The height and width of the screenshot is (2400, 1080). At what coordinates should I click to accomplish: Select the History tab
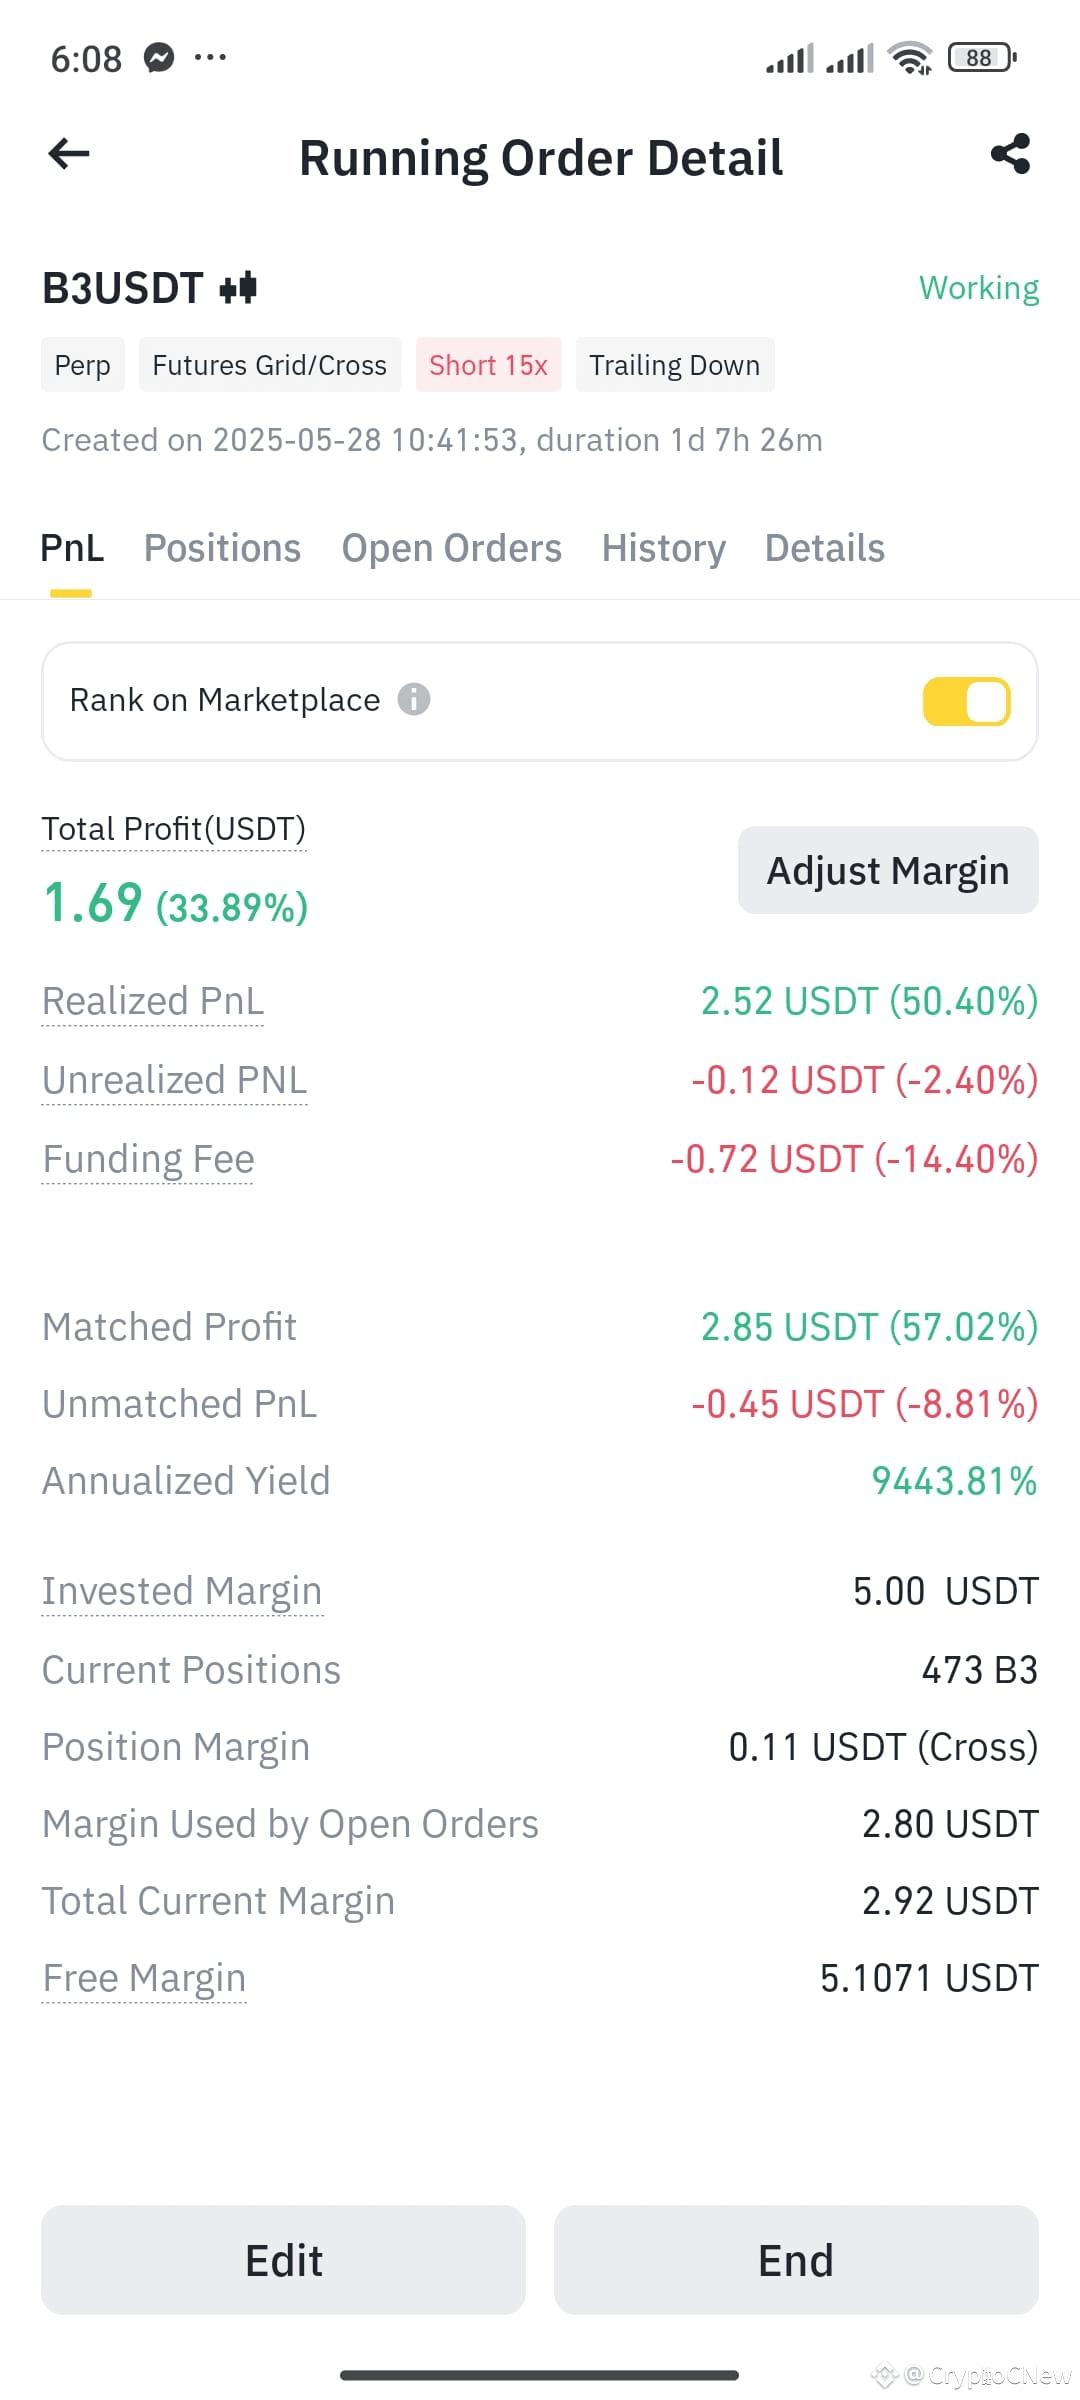(664, 548)
